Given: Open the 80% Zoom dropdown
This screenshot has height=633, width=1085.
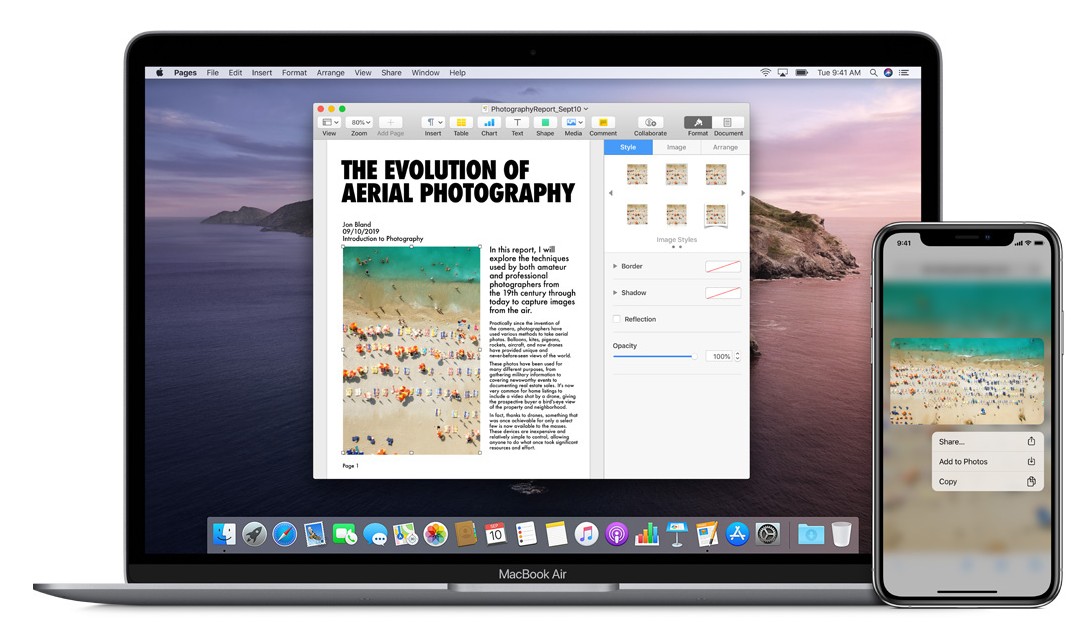Looking at the screenshot, I should [x=359, y=122].
